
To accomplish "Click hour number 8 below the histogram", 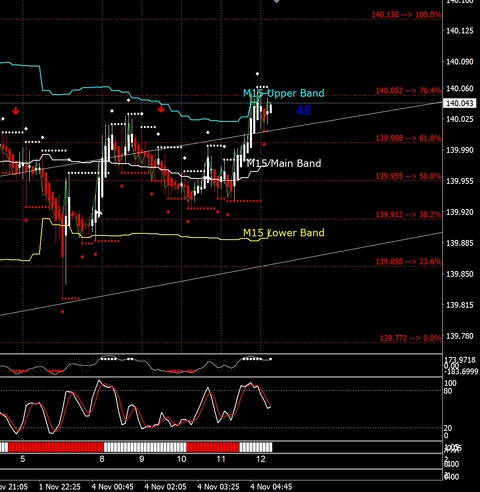I will click(102, 459).
